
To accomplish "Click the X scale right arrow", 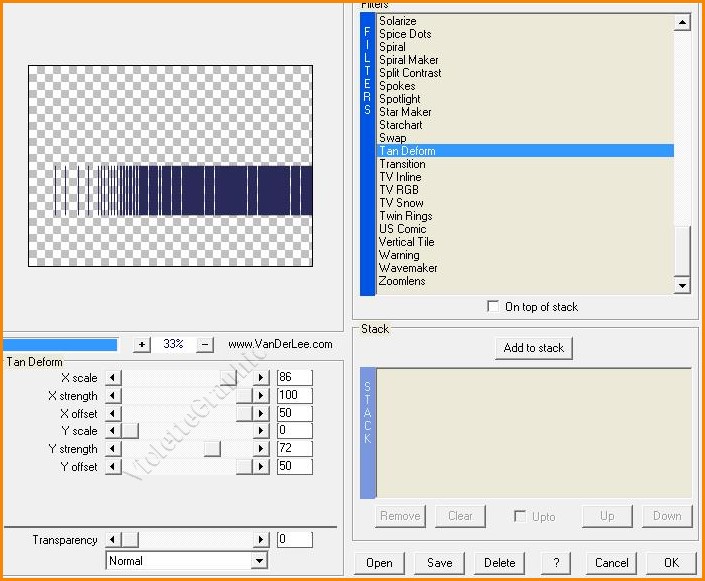I will tap(262, 378).
